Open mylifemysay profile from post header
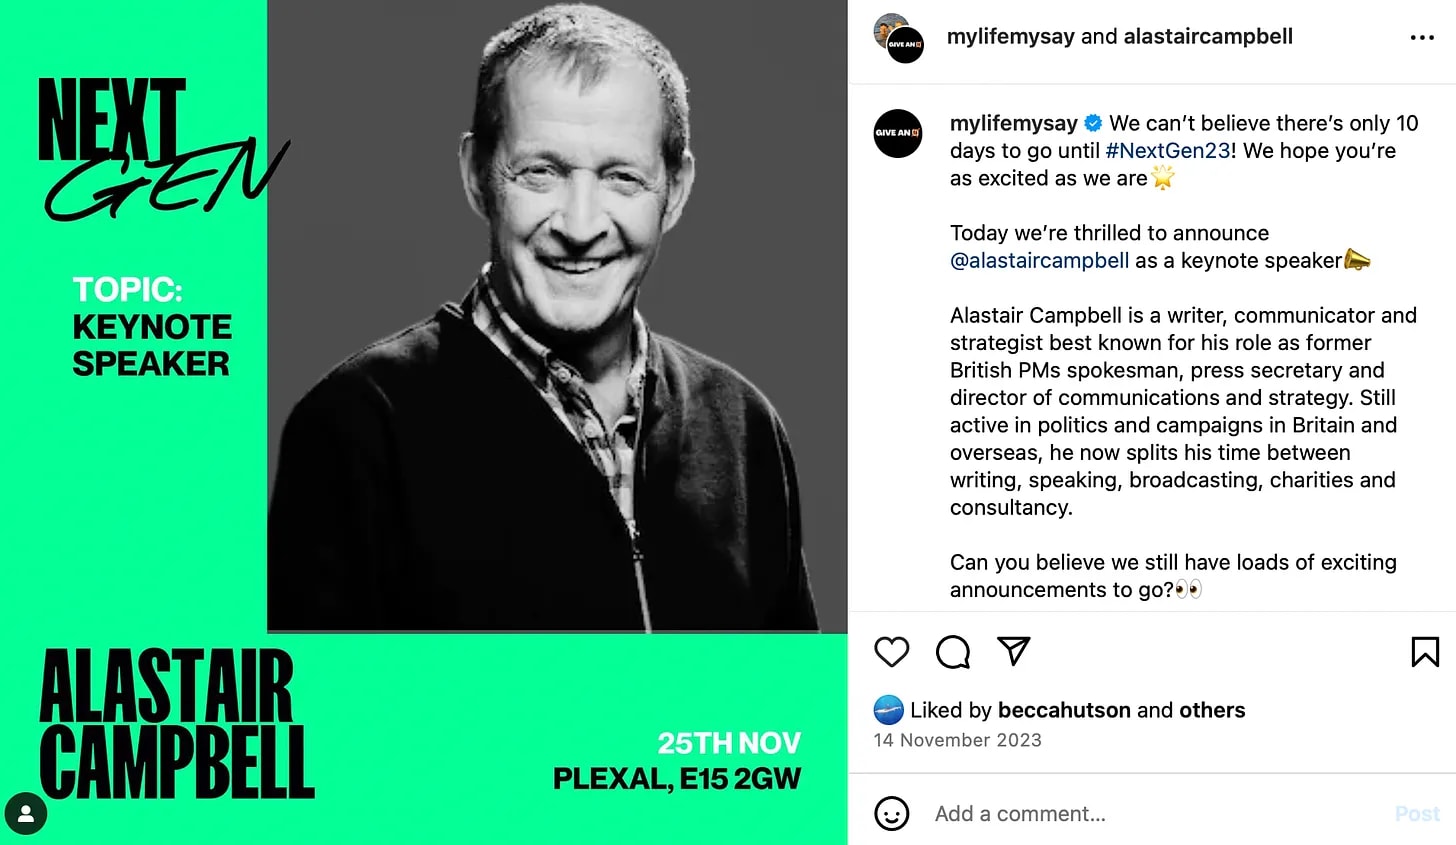The height and width of the screenshot is (845, 1456). (x=1010, y=37)
